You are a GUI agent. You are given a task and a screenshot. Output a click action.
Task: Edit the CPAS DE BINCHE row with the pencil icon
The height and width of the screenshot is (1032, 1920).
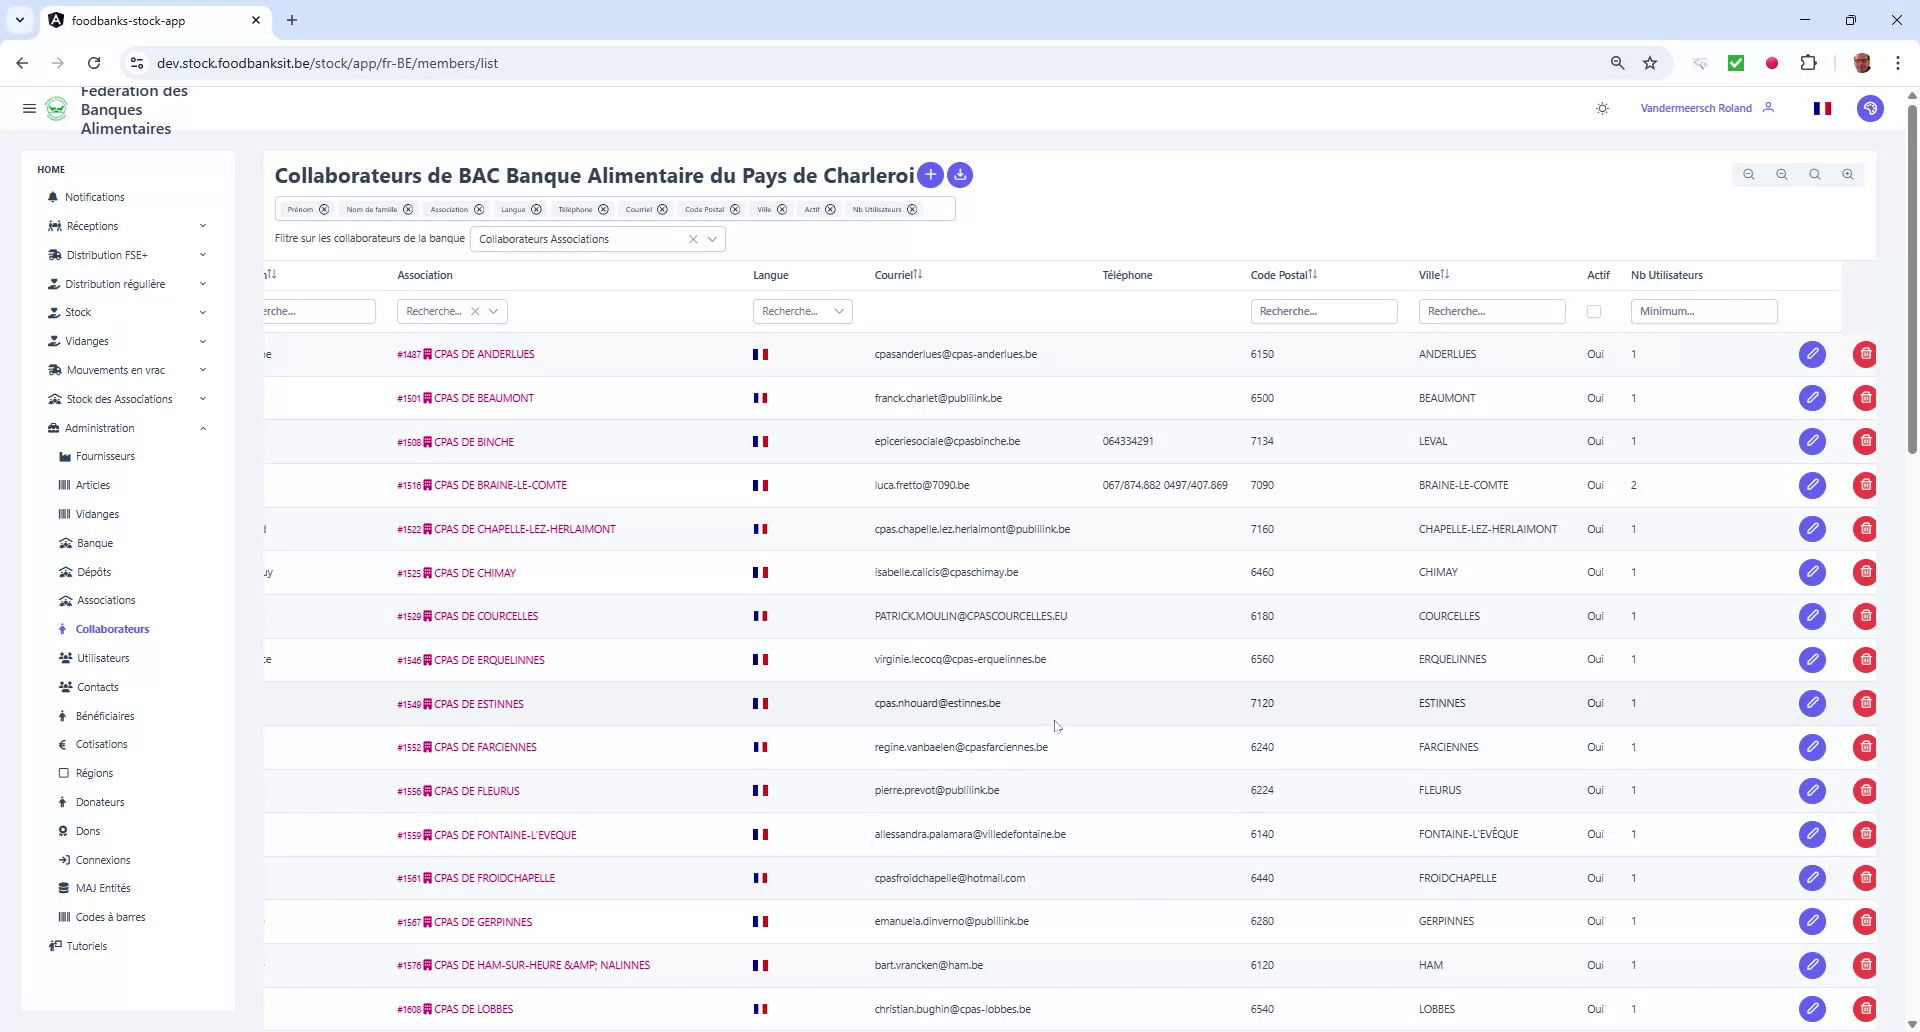(1813, 441)
